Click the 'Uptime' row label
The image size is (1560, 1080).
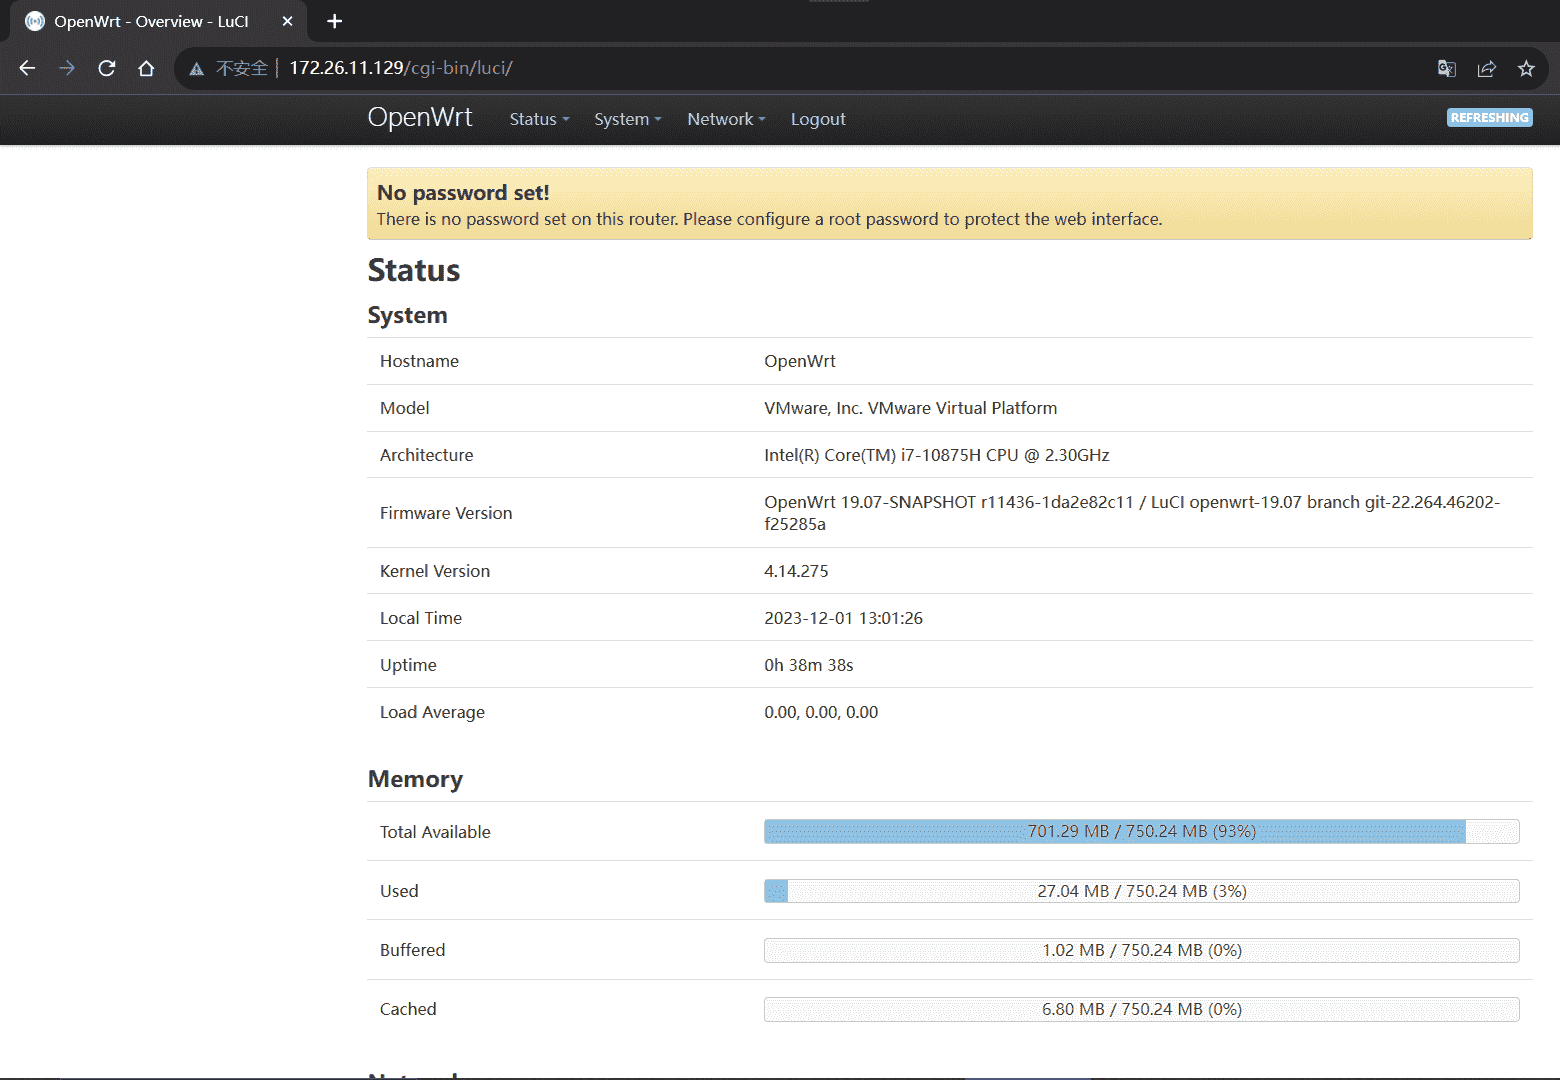coord(408,665)
